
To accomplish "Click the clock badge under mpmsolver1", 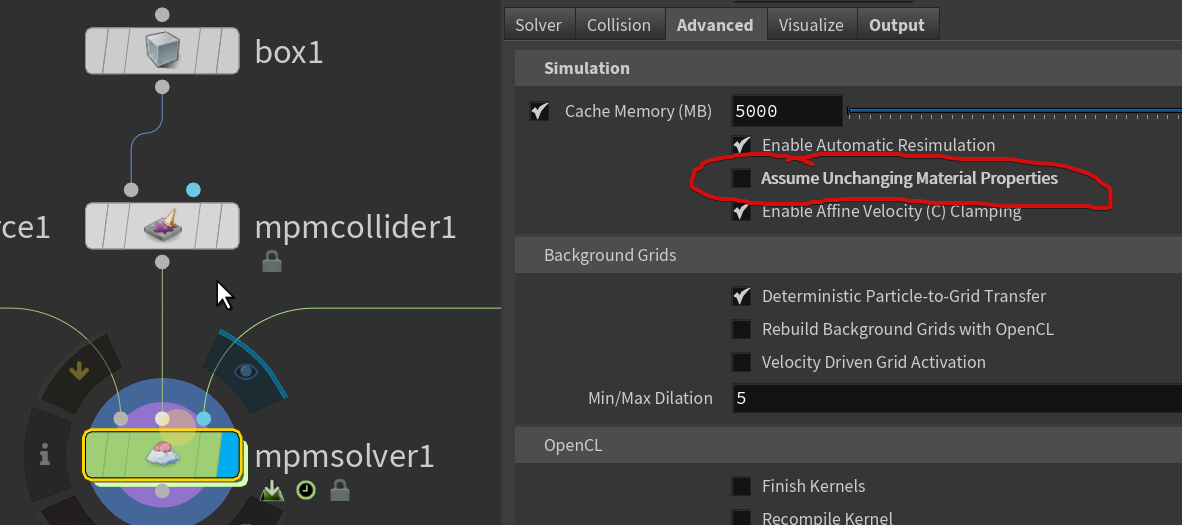I will [x=306, y=491].
